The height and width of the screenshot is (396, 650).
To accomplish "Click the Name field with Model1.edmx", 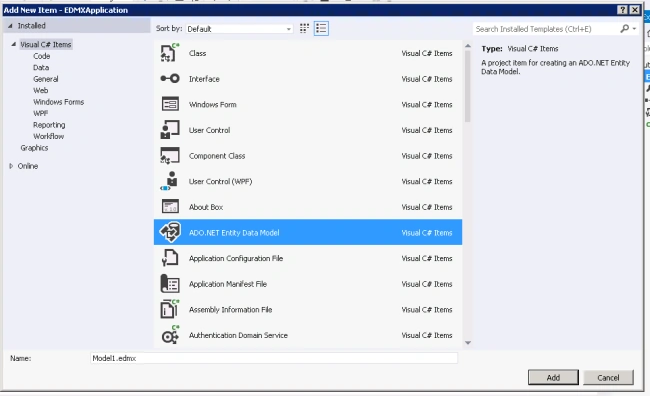I will pyautogui.click(x=274, y=358).
